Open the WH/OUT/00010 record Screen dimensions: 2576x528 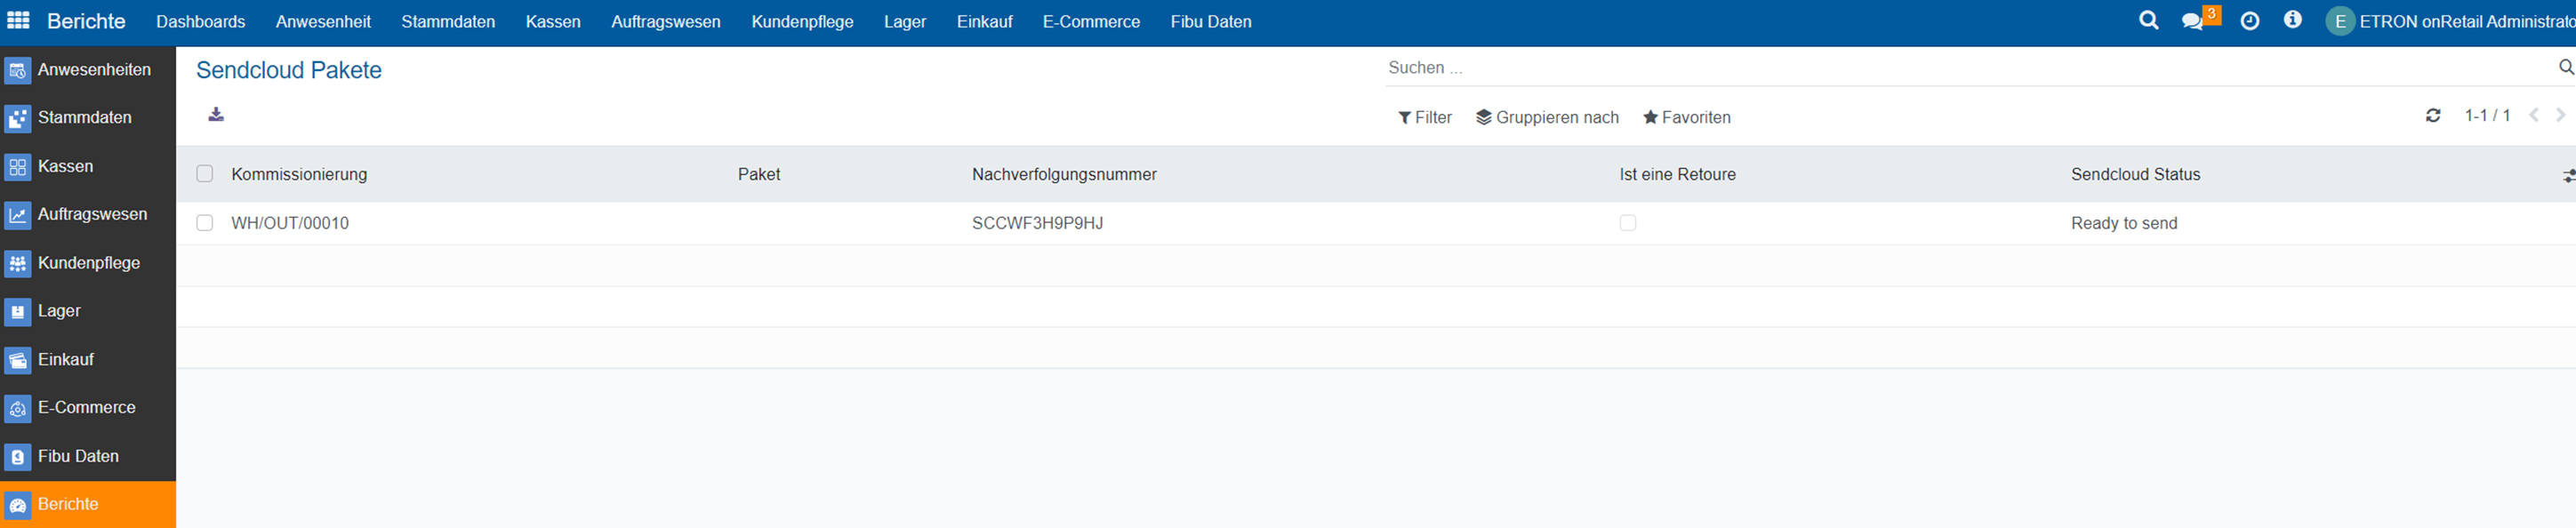290,223
